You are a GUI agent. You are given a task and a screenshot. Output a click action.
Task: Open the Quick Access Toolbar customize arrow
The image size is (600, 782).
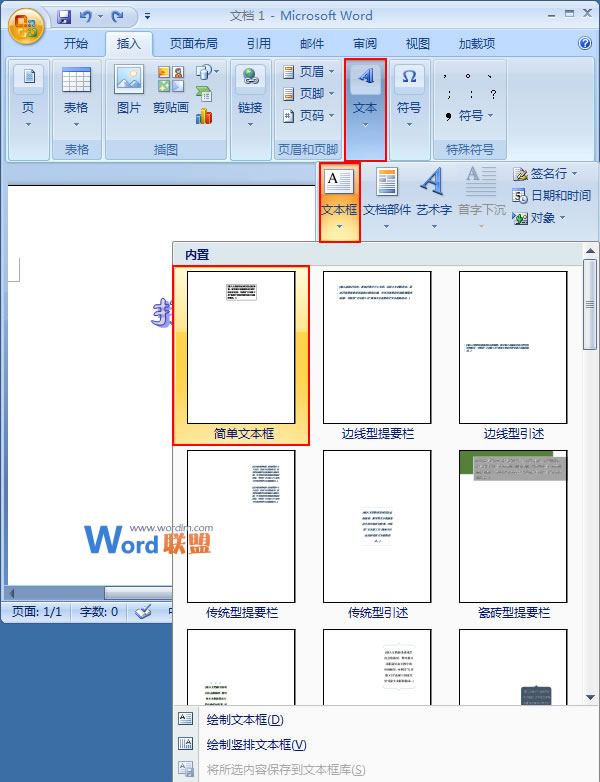click(147, 16)
